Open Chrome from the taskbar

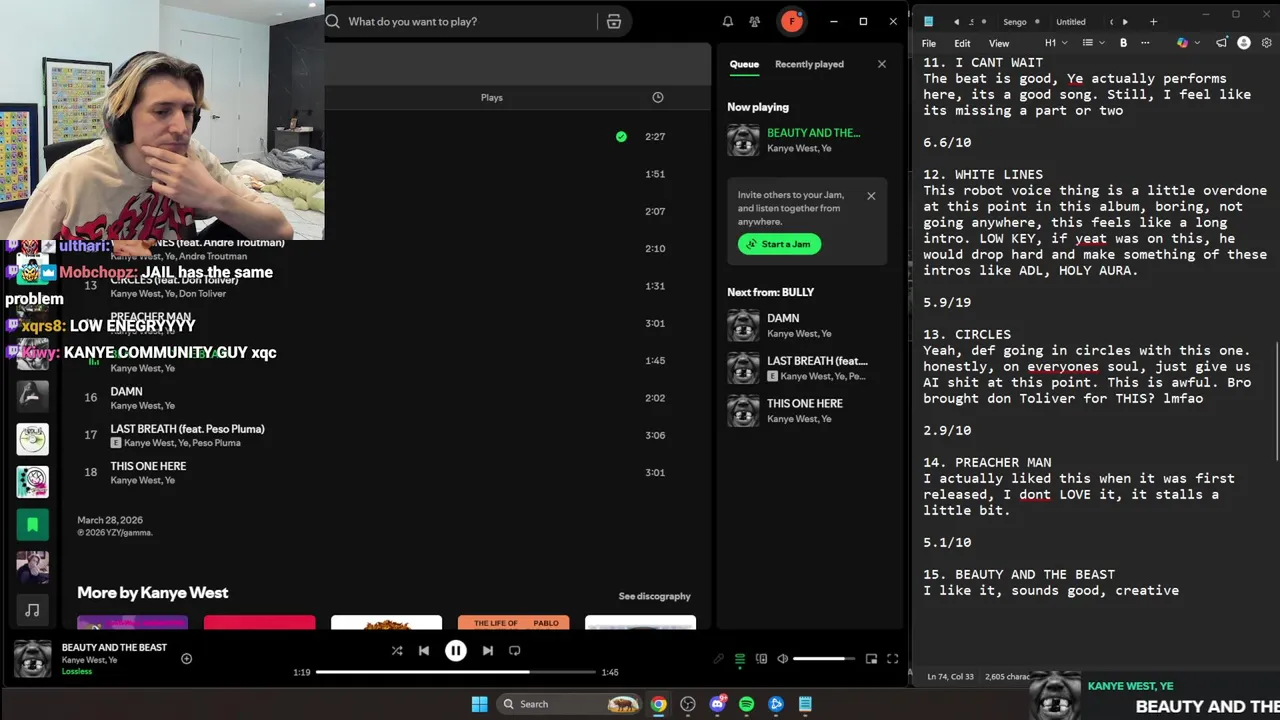coord(659,704)
